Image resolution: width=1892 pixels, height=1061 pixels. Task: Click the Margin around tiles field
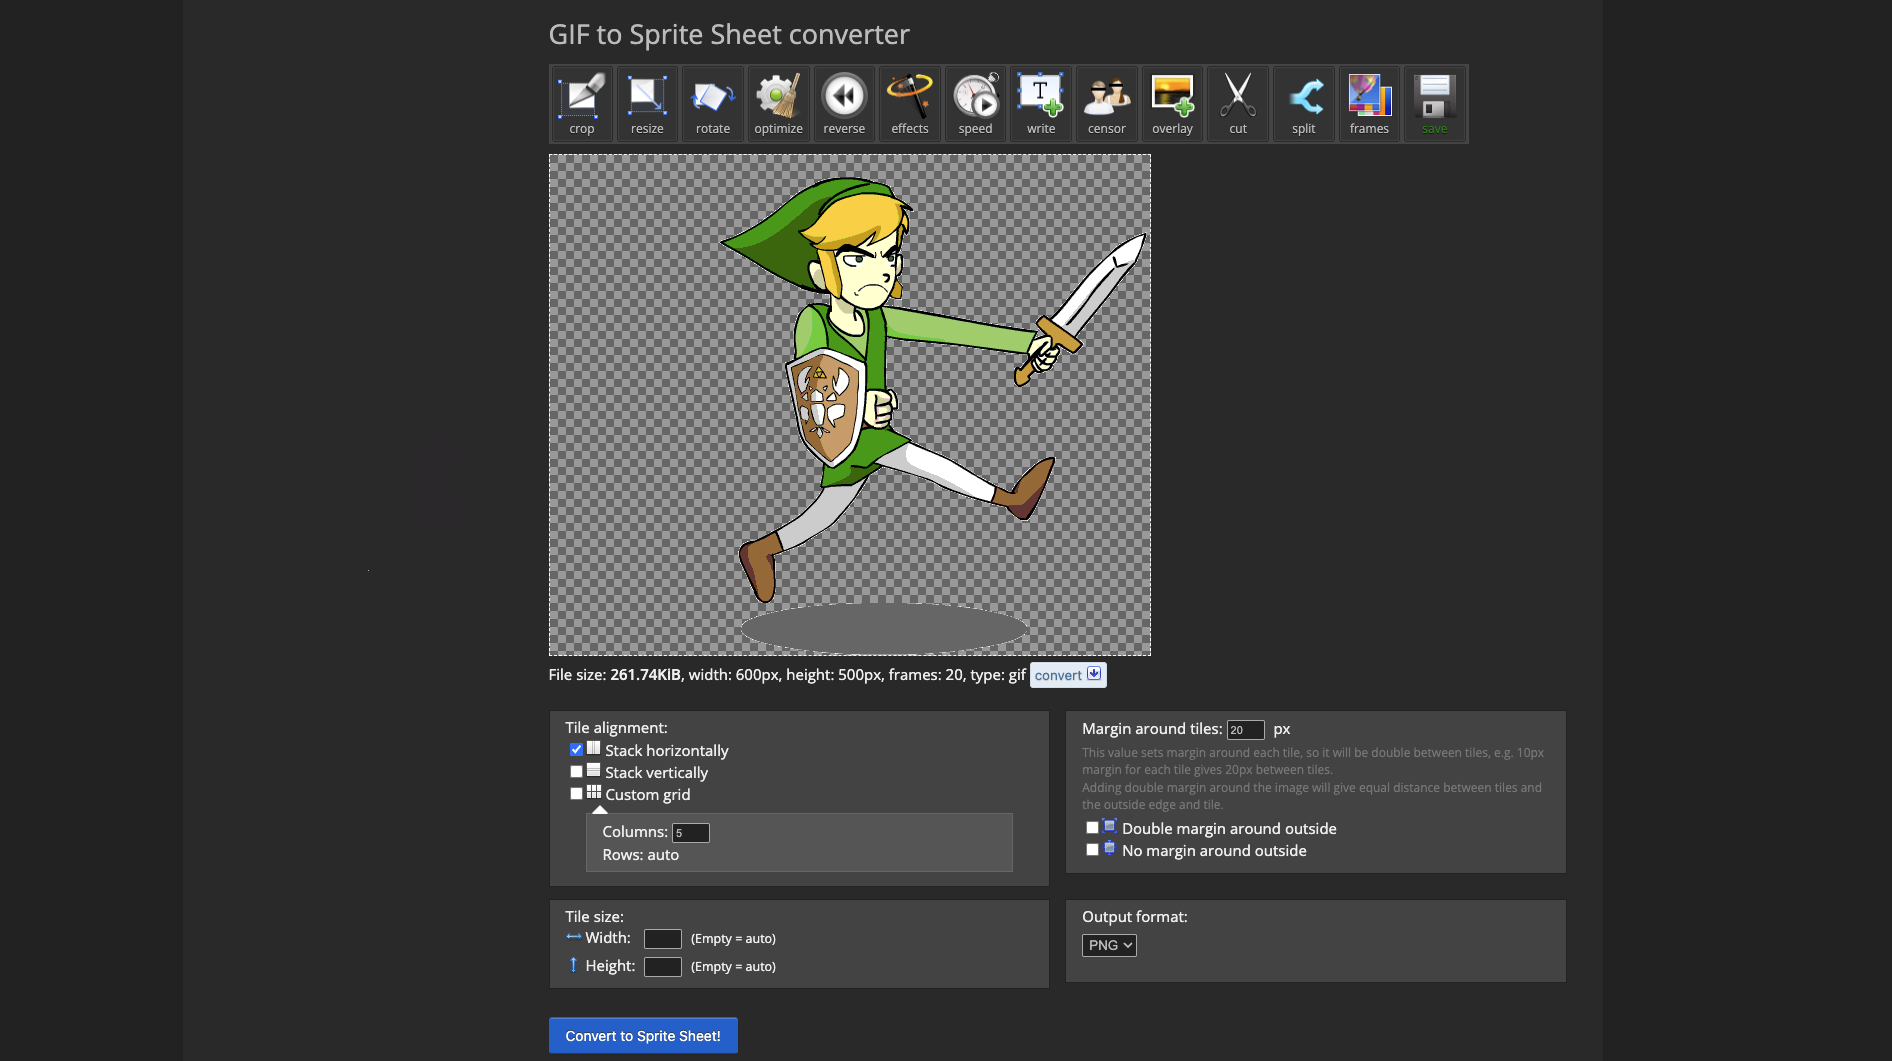[x=1245, y=730]
